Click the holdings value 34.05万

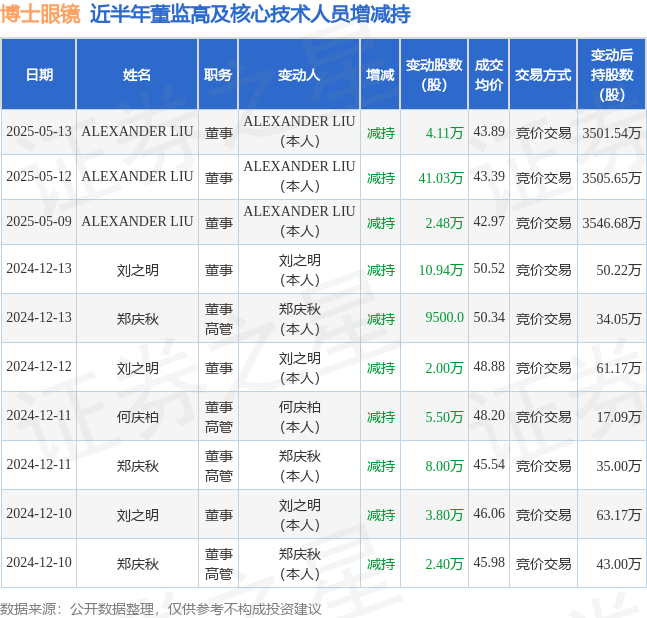619,319
